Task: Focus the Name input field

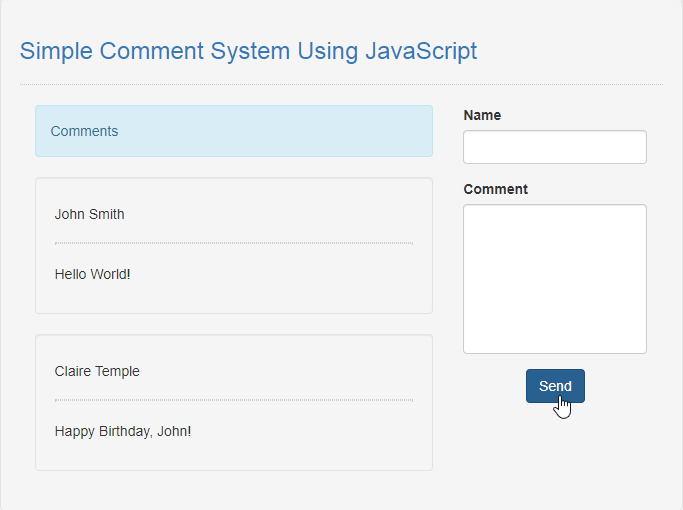Action: 555,147
